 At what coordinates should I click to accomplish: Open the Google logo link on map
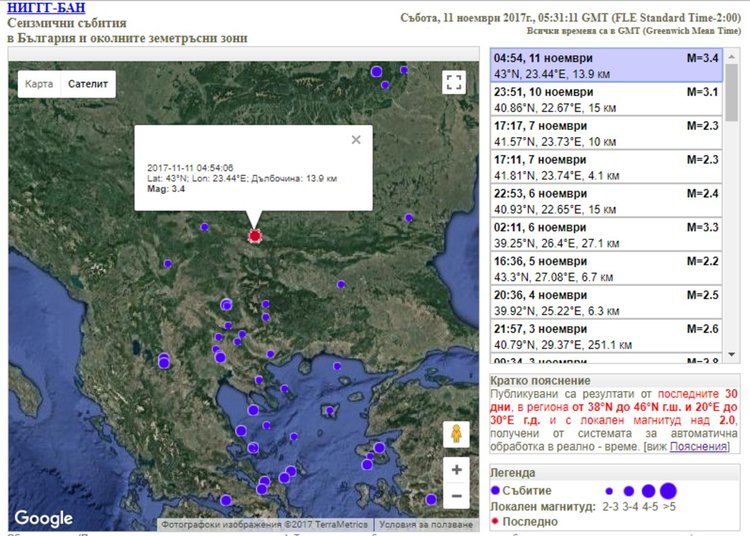(43, 518)
